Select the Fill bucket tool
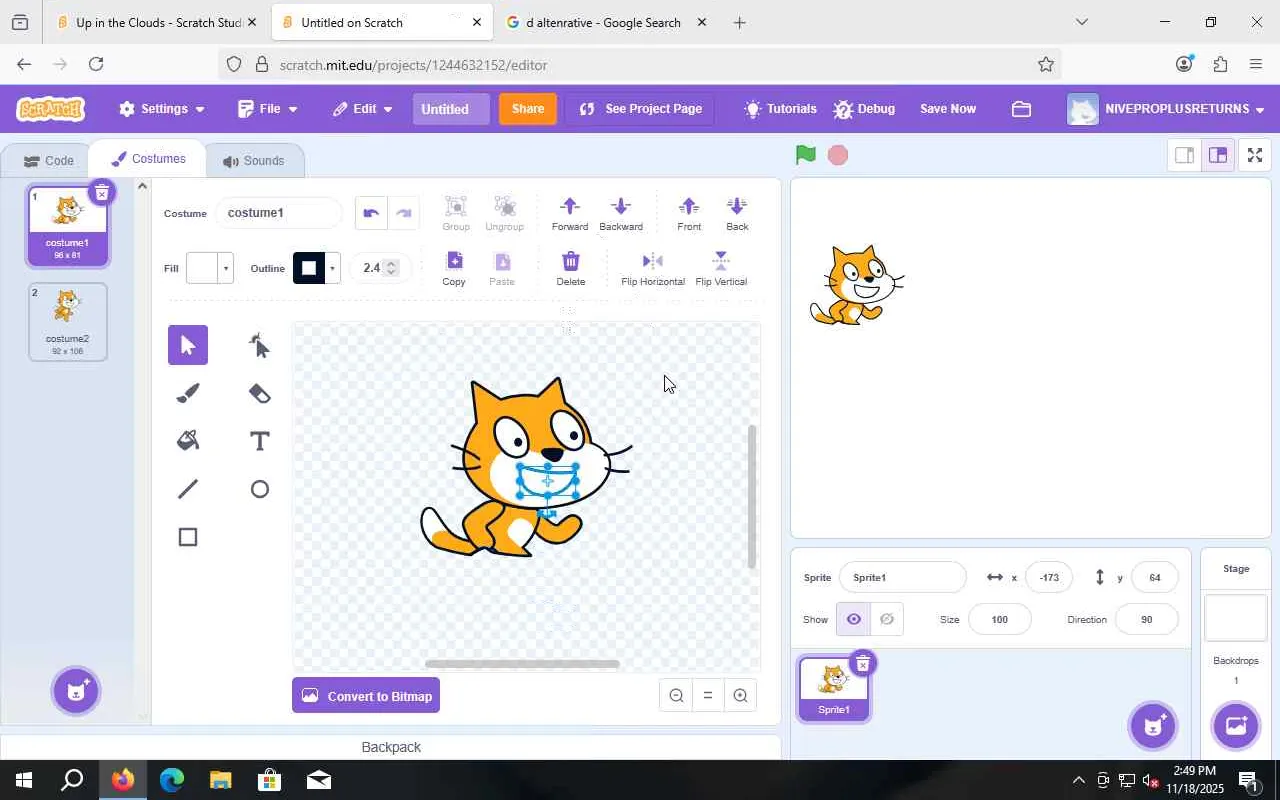Viewport: 1280px width, 800px height. pos(188,441)
